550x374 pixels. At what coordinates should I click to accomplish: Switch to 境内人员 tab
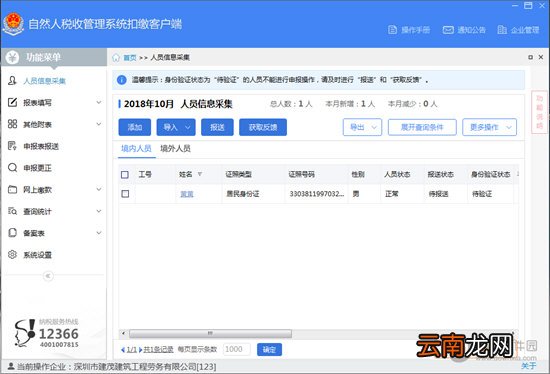tap(136, 148)
